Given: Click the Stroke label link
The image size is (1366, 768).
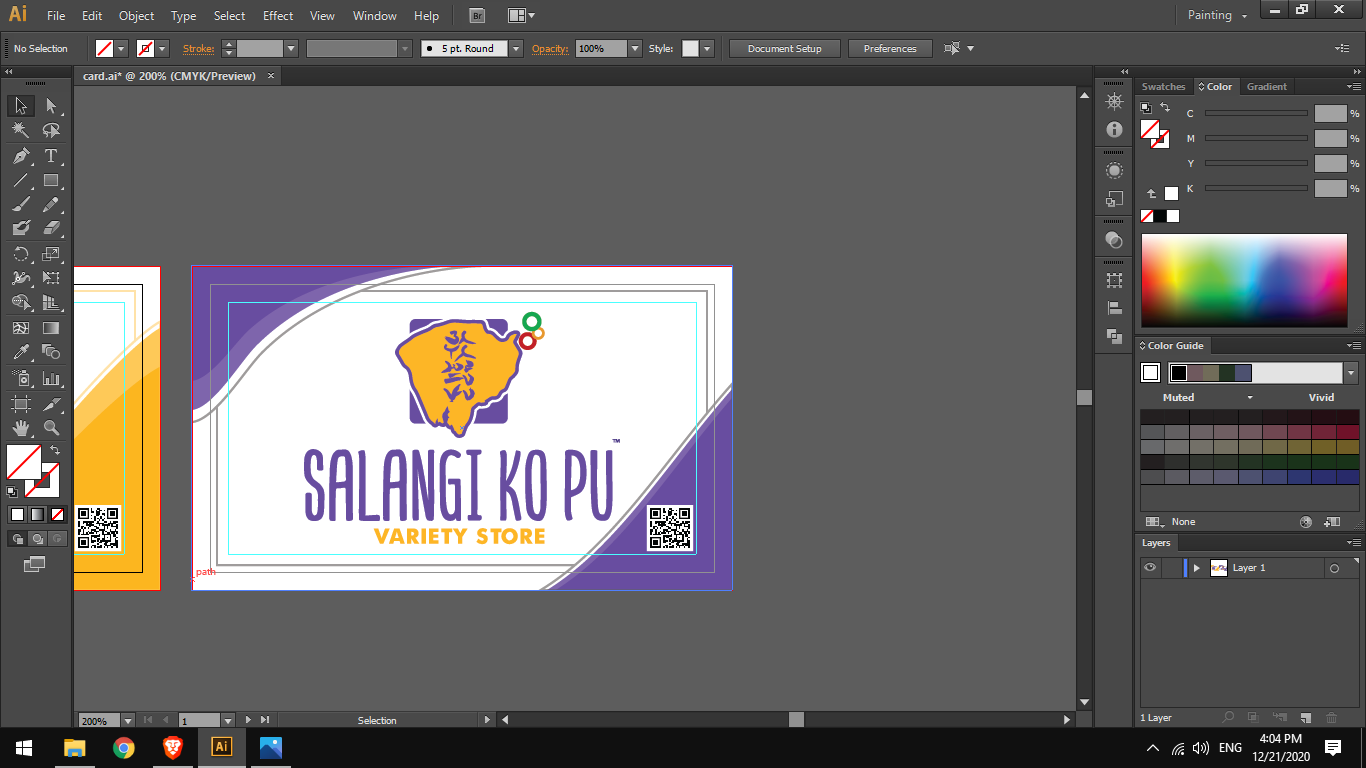Looking at the screenshot, I should [x=199, y=48].
